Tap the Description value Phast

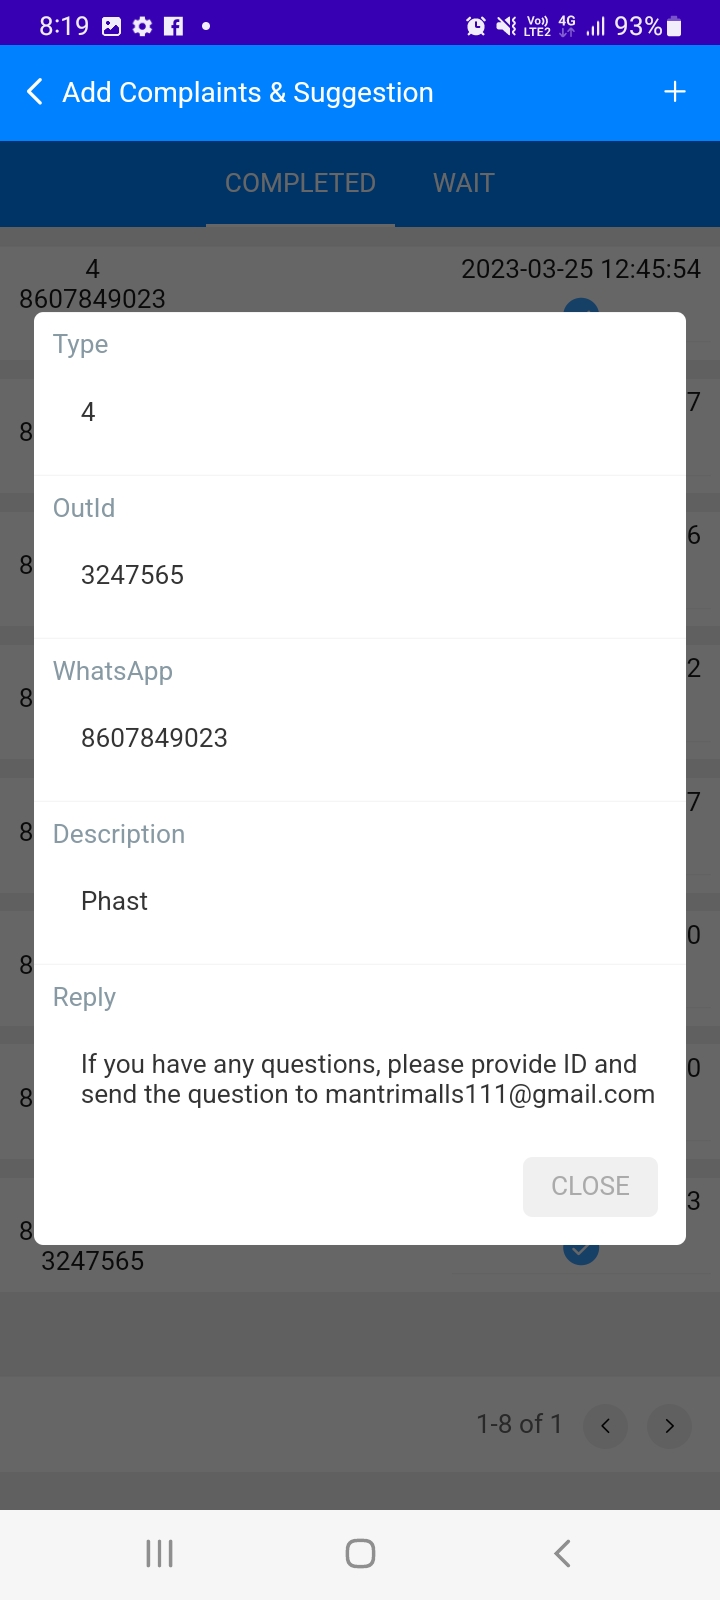pos(114,901)
